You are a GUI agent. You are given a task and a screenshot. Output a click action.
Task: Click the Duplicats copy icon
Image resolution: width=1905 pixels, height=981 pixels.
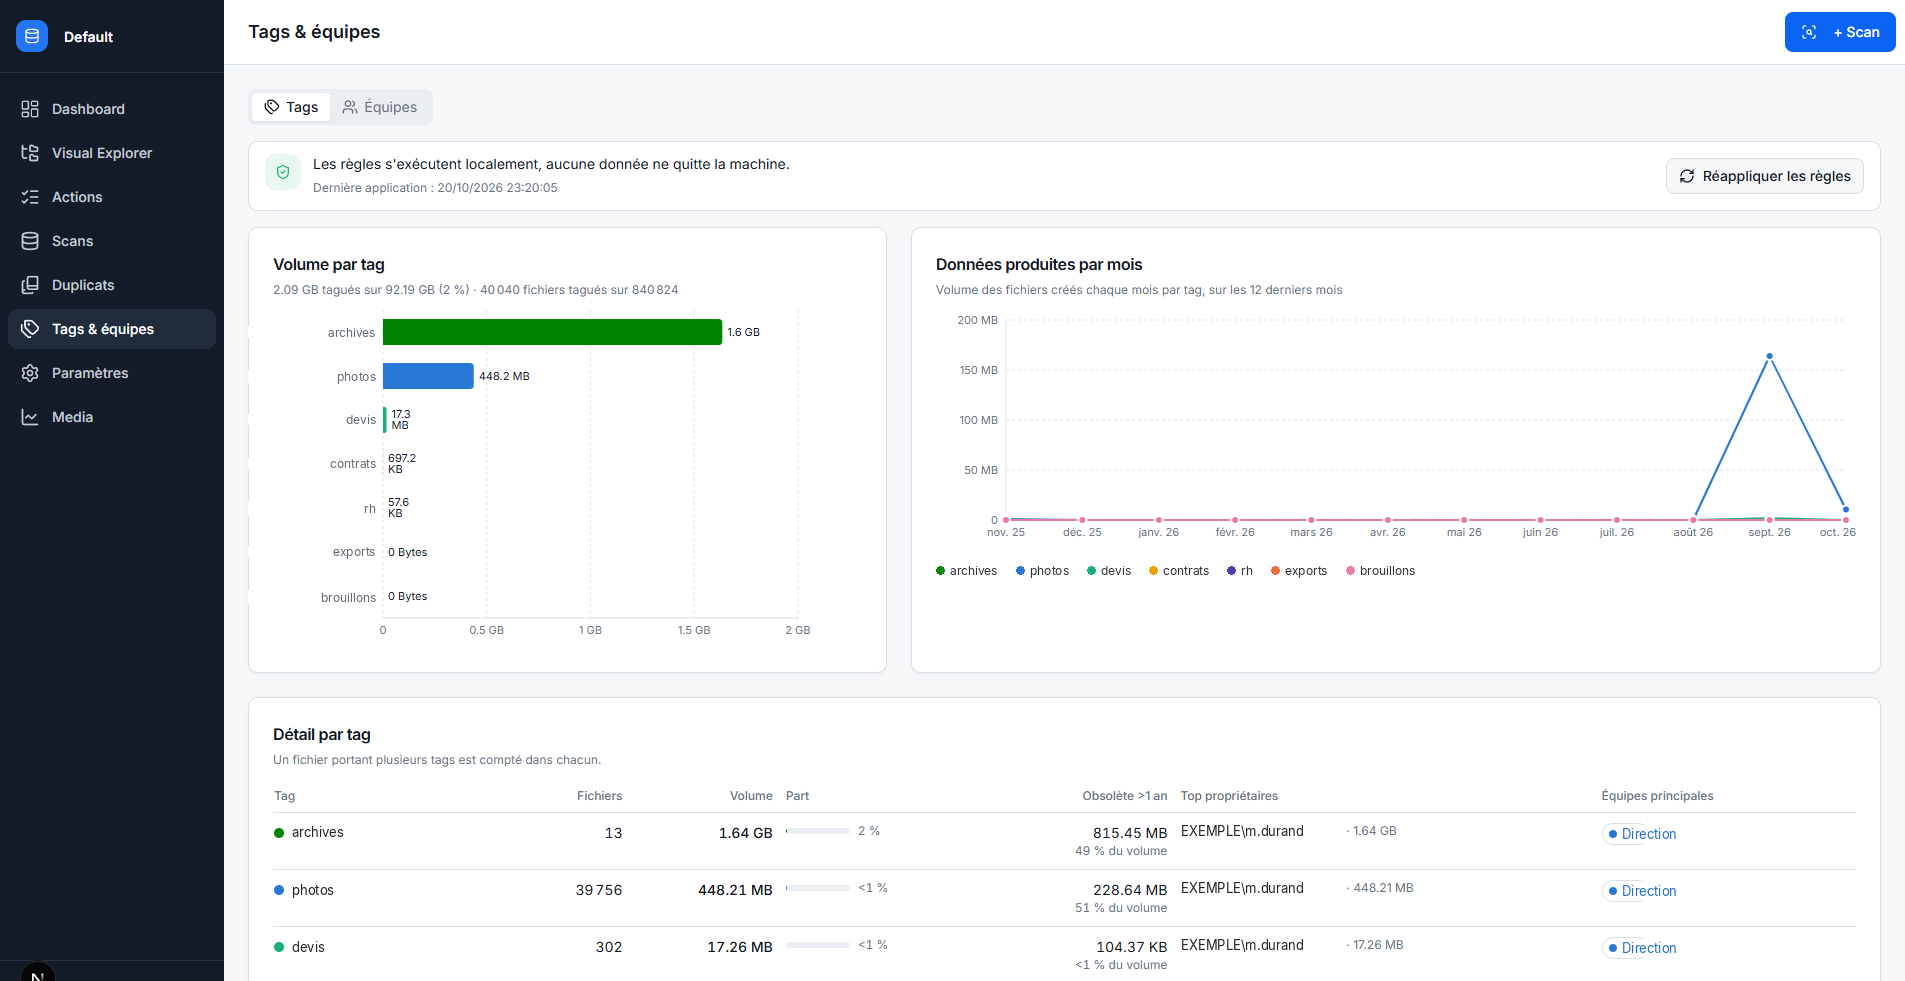(30, 285)
